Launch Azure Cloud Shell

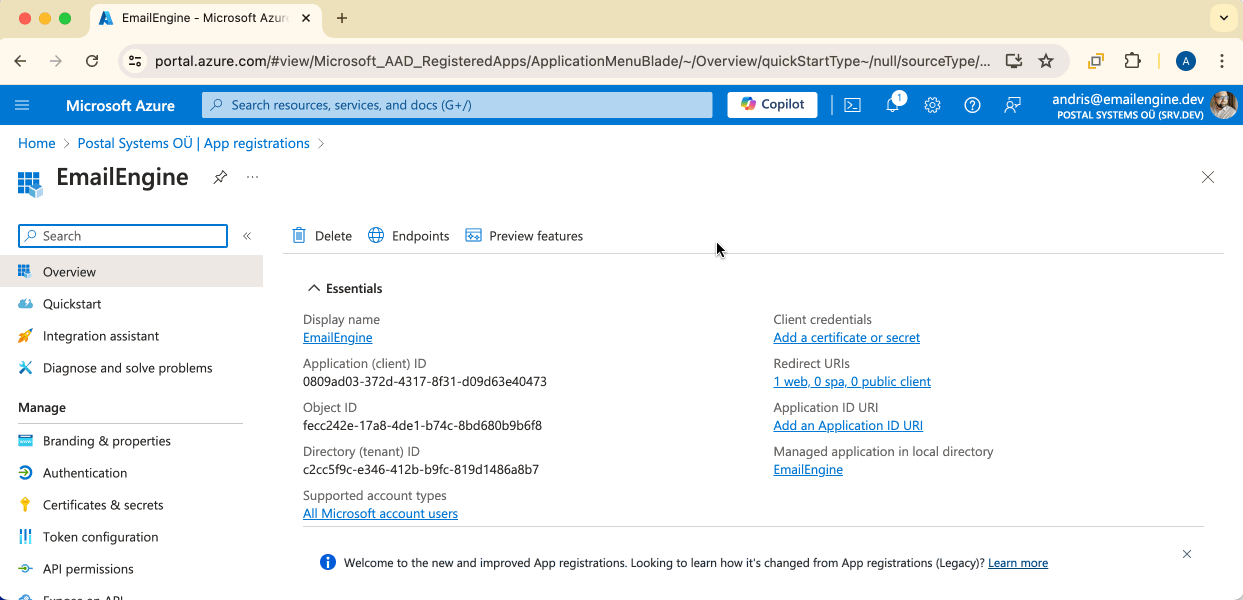pyautogui.click(x=852, y=104)
